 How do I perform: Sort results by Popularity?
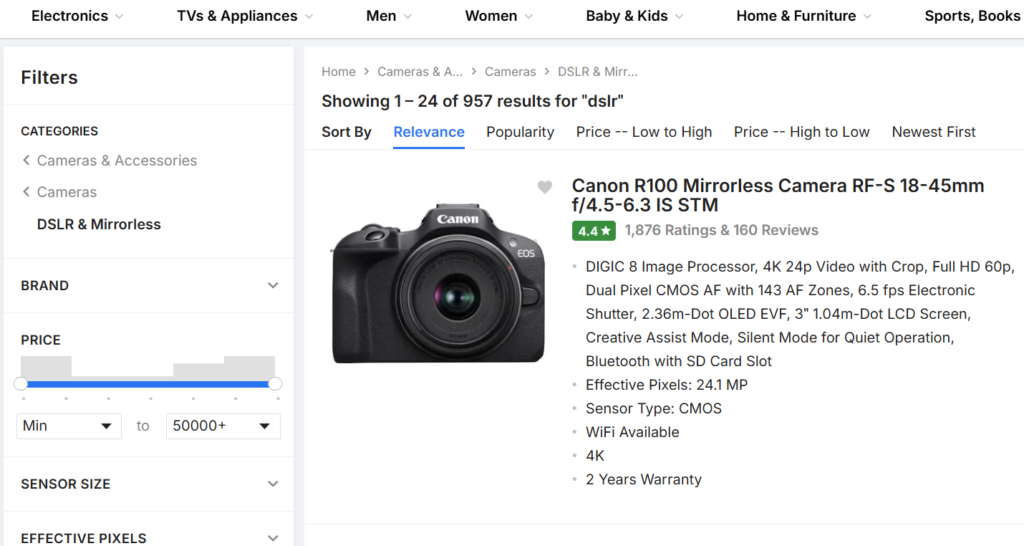(520, 132)
